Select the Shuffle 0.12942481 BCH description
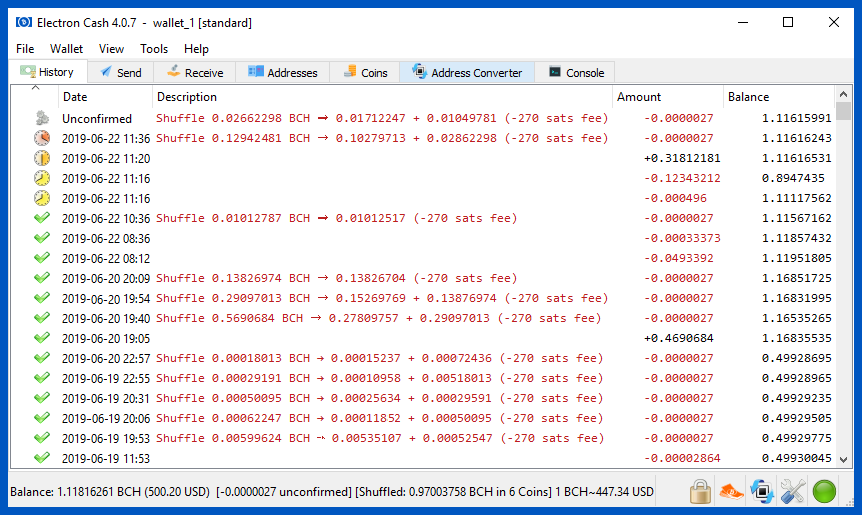 (x=382, y=138)
